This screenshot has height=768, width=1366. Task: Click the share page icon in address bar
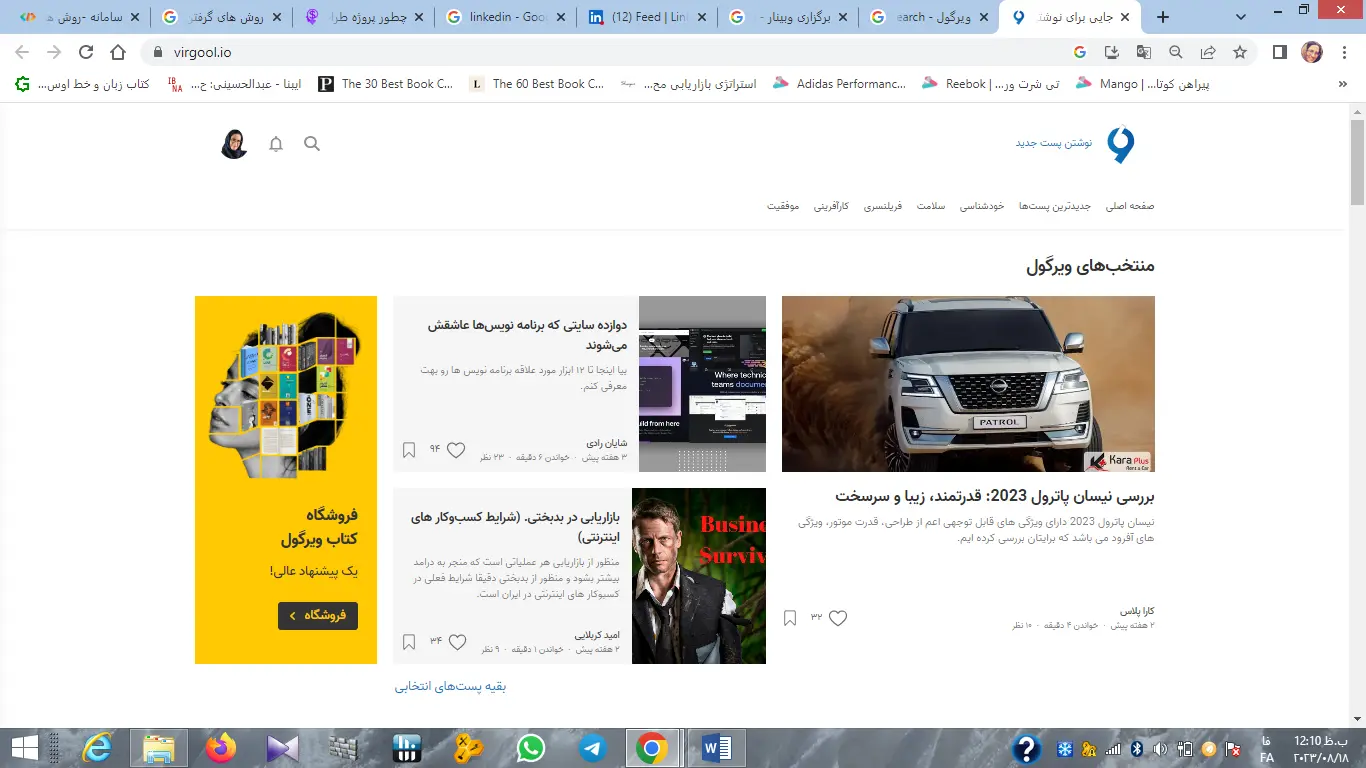tap(1208, 52)
